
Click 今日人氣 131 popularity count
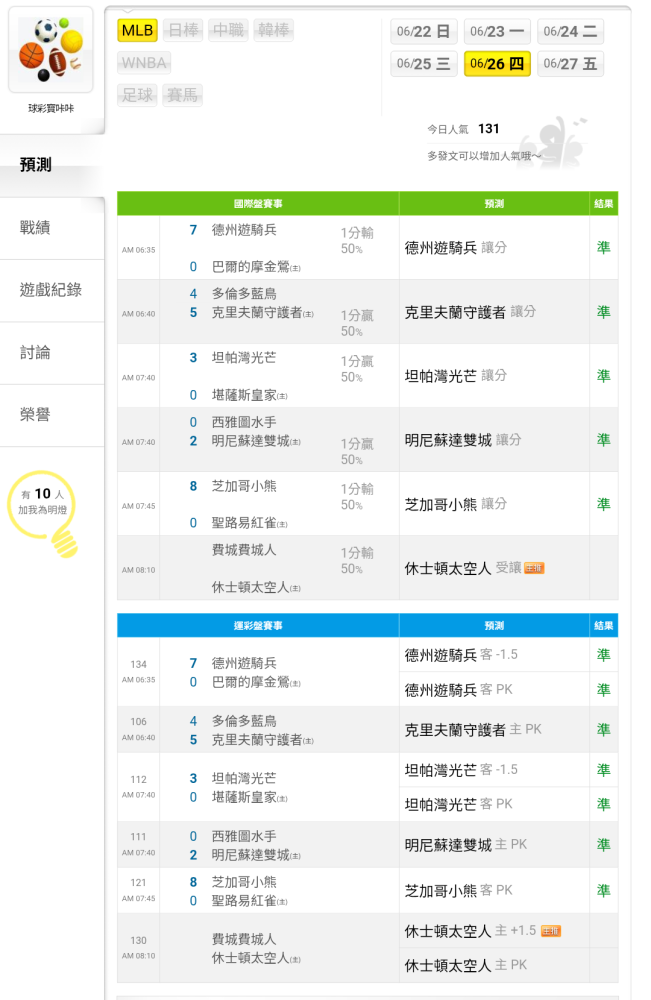tap(464, 129)
